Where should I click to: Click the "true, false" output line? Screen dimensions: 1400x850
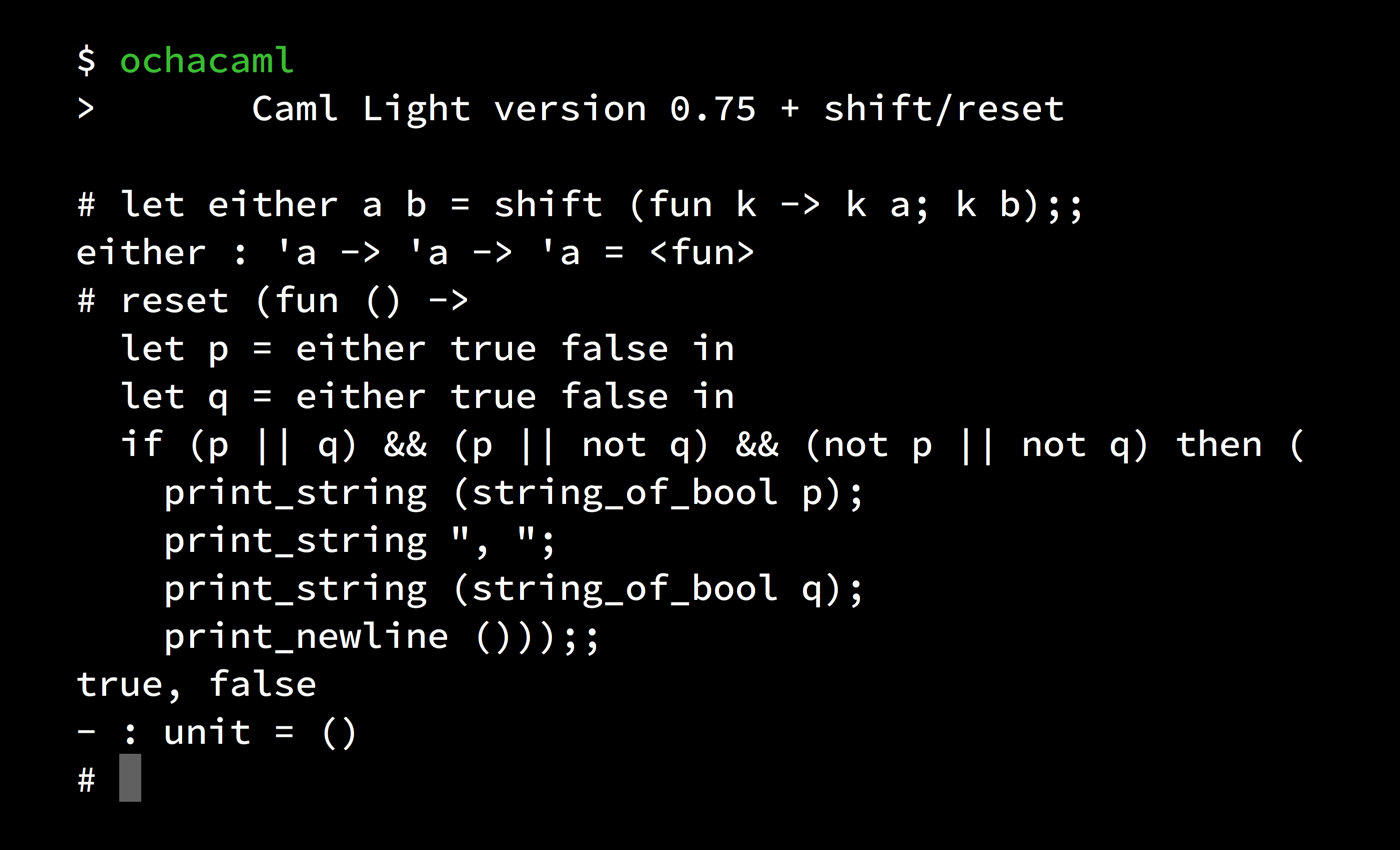tap(196, 684)
